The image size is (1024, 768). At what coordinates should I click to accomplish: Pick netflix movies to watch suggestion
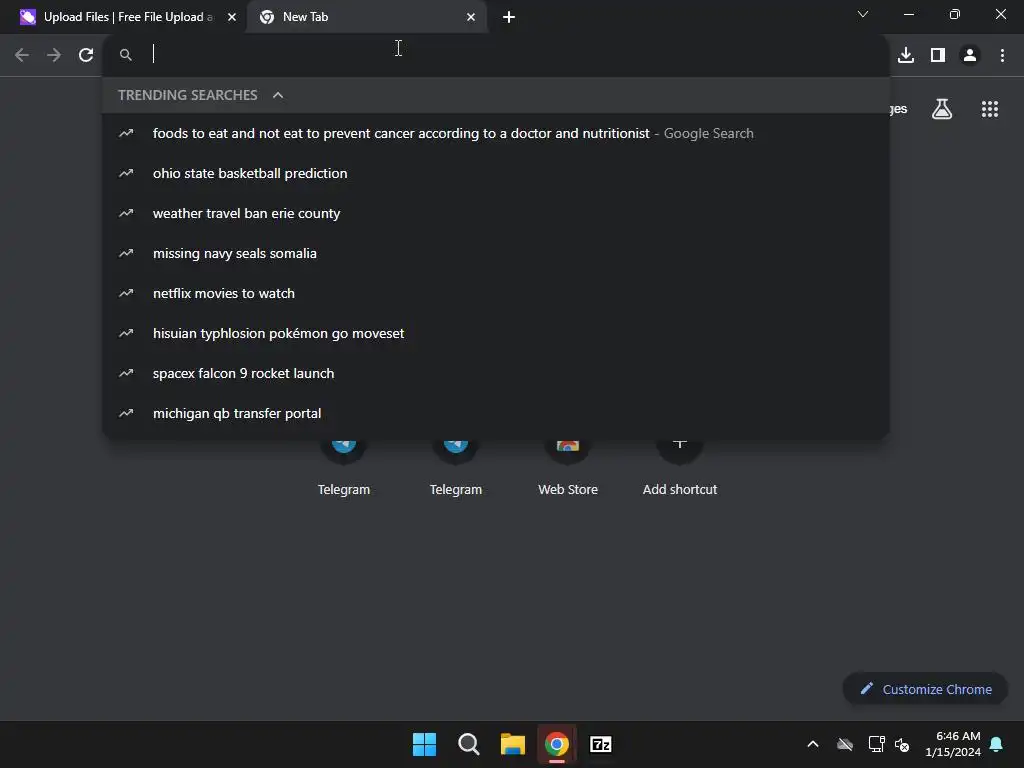(496, 293)
